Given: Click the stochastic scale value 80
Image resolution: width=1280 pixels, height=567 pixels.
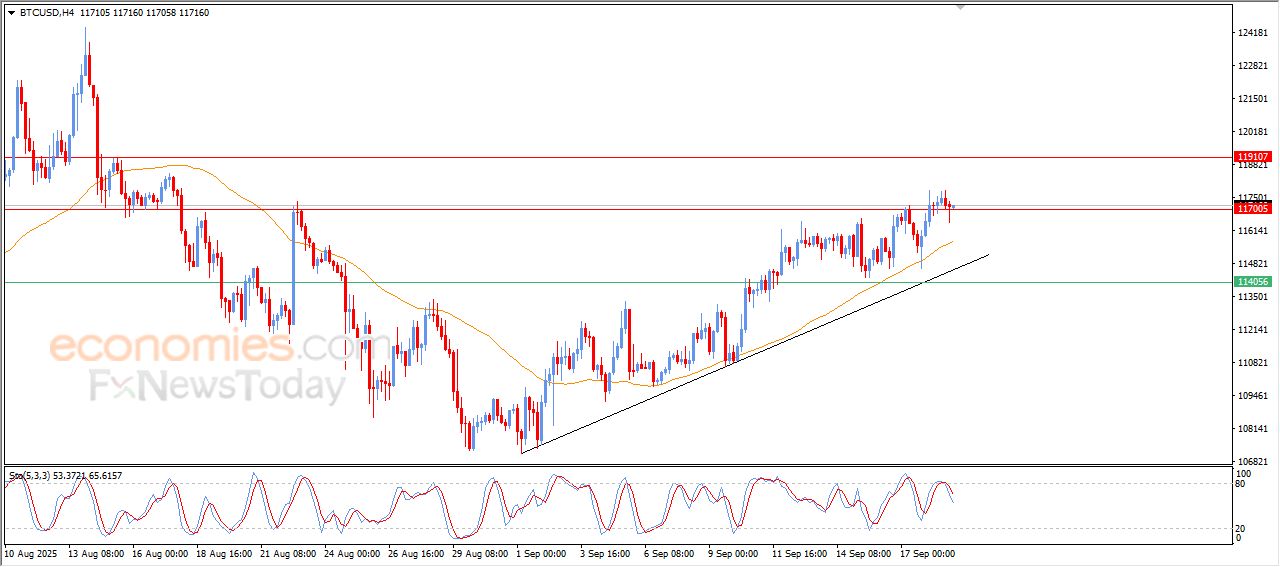Looking at the screenshot, I should pyautogui.click(x=1241, y=484).
